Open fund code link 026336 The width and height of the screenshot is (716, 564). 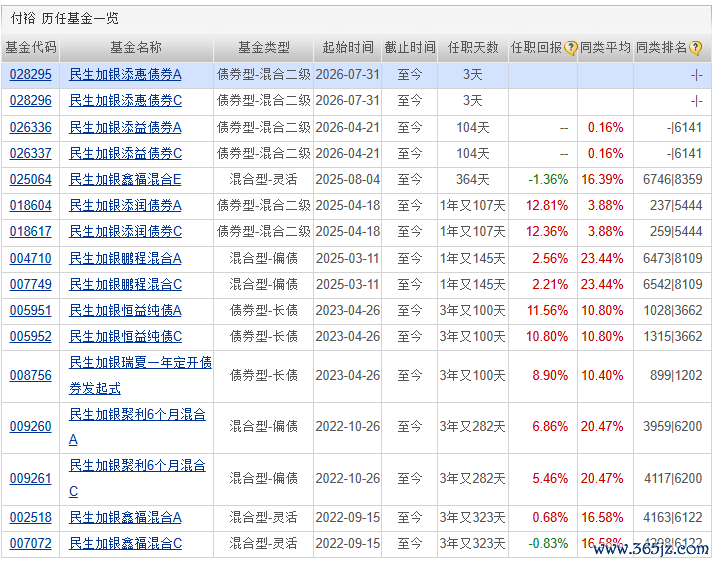click(31, 127)
